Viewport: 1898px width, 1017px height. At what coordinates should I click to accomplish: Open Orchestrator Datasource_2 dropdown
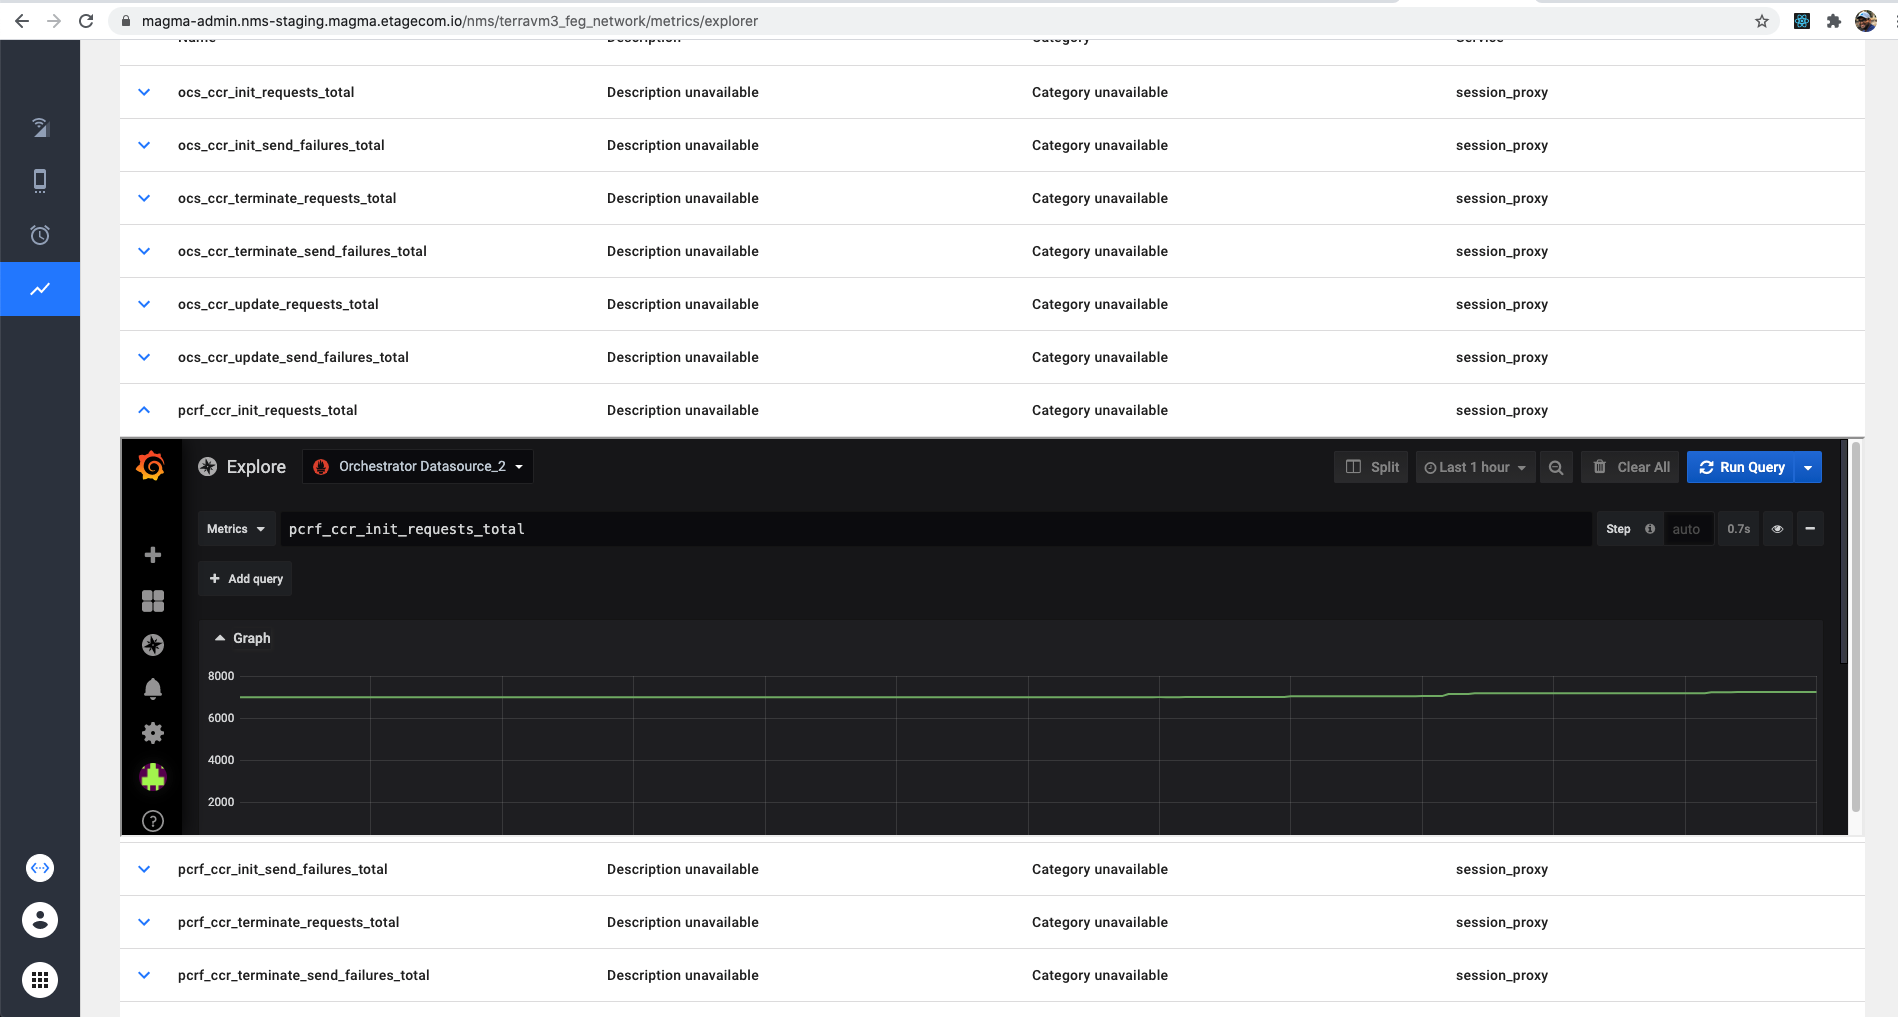coord(418,467)
